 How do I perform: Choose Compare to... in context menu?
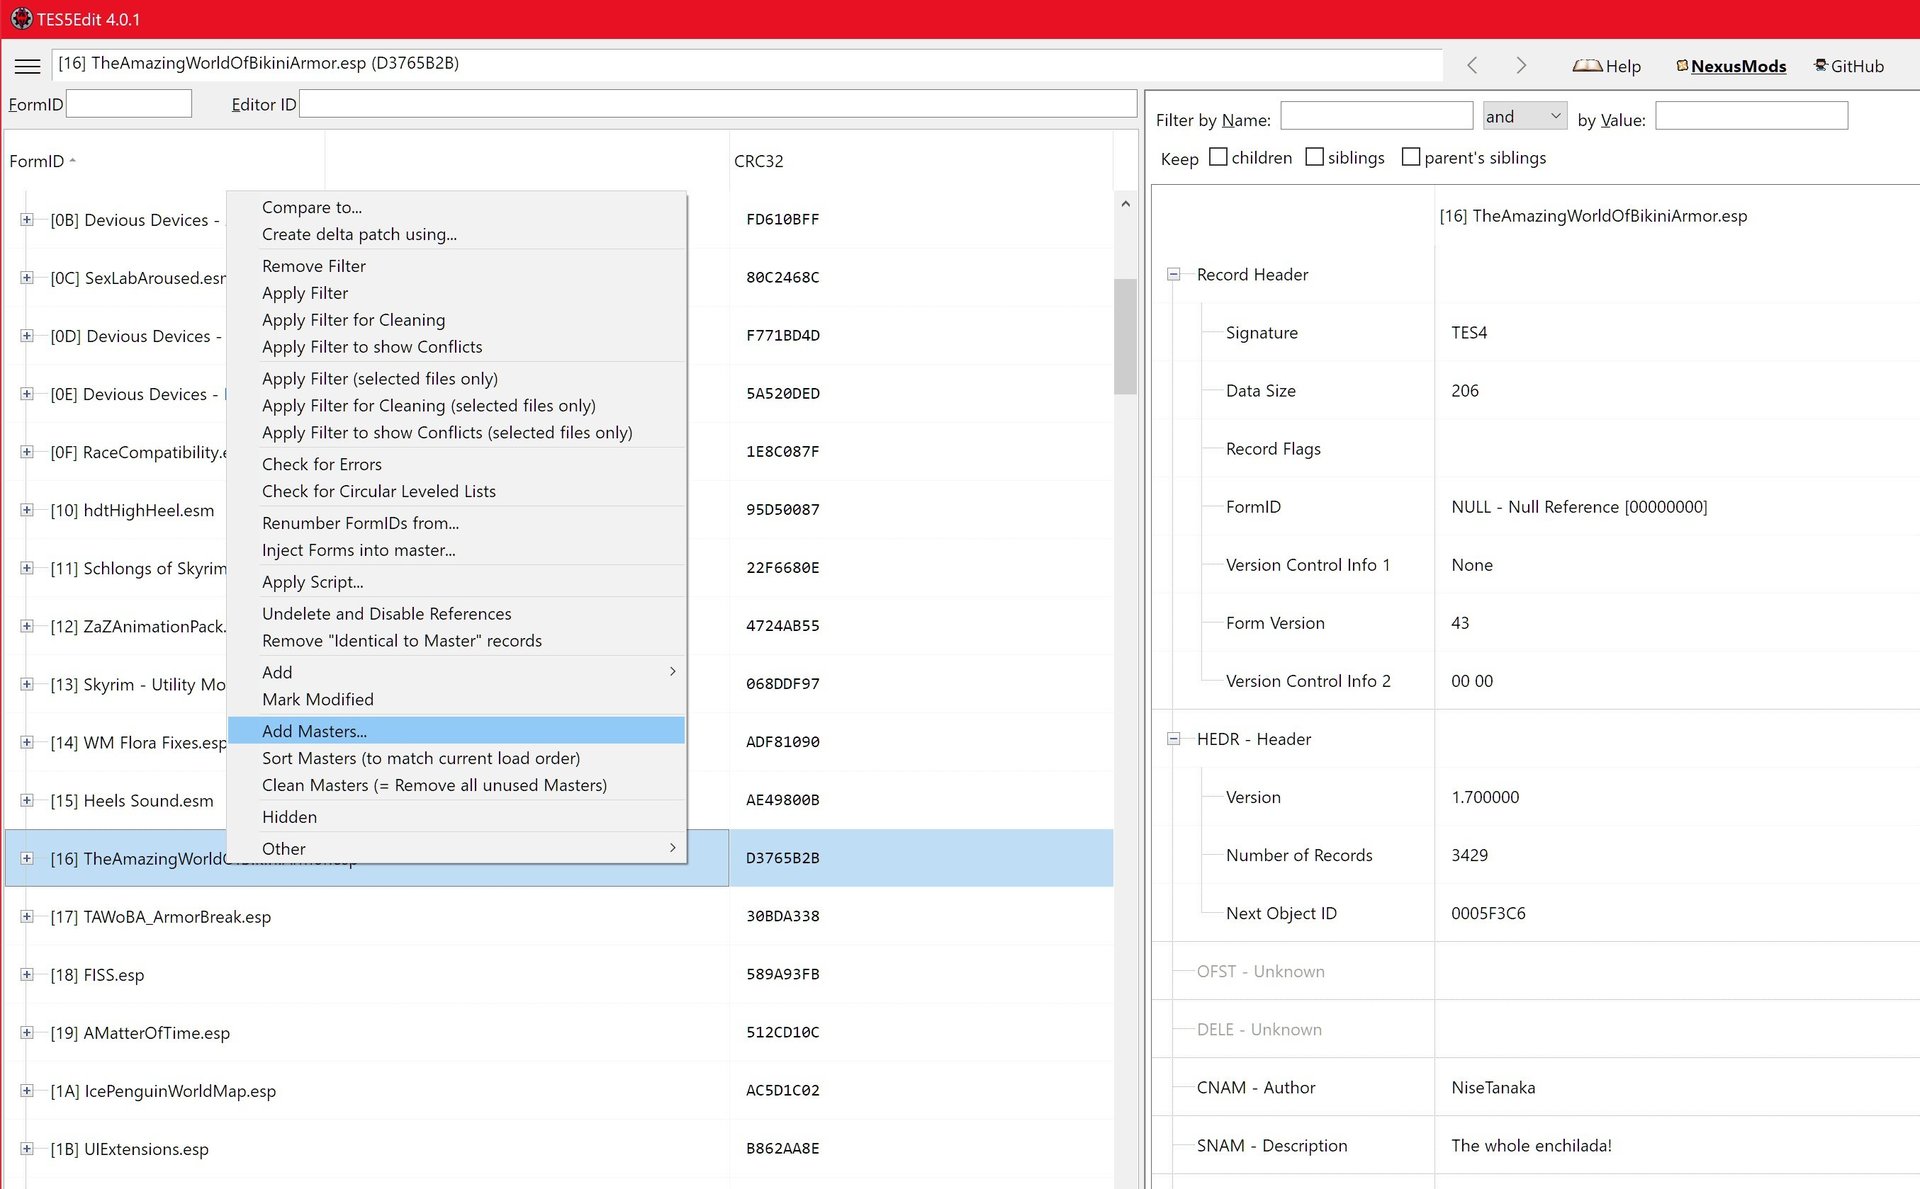pos(456,207)
